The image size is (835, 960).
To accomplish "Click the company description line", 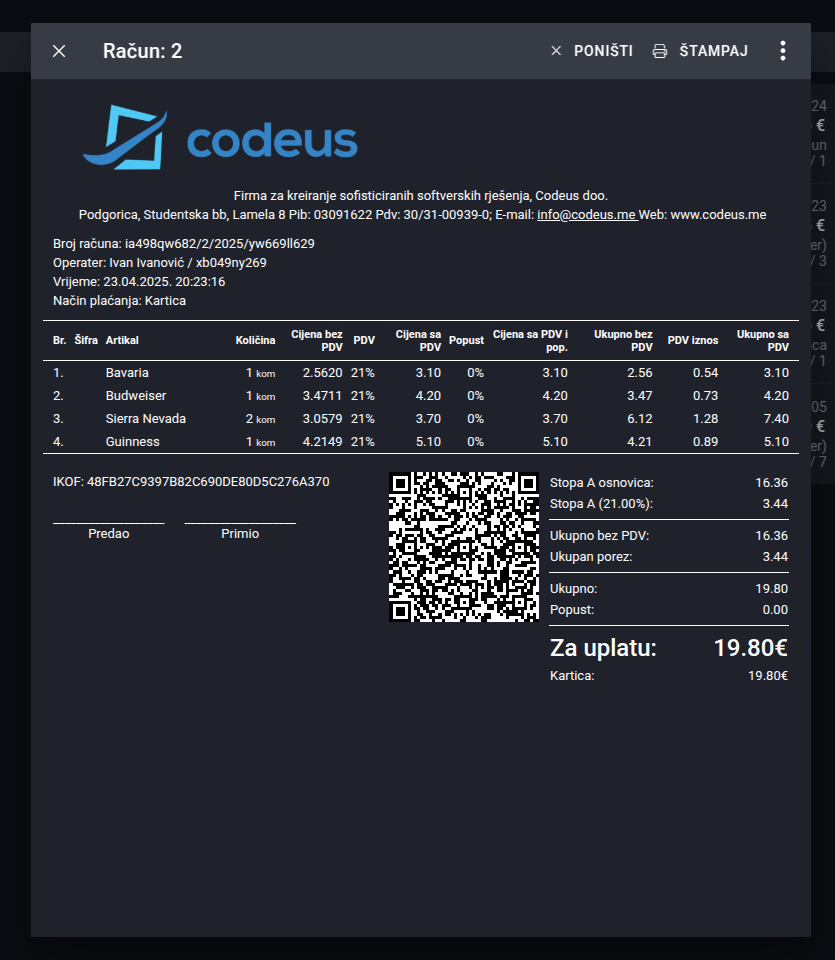I will coord(421,196).
